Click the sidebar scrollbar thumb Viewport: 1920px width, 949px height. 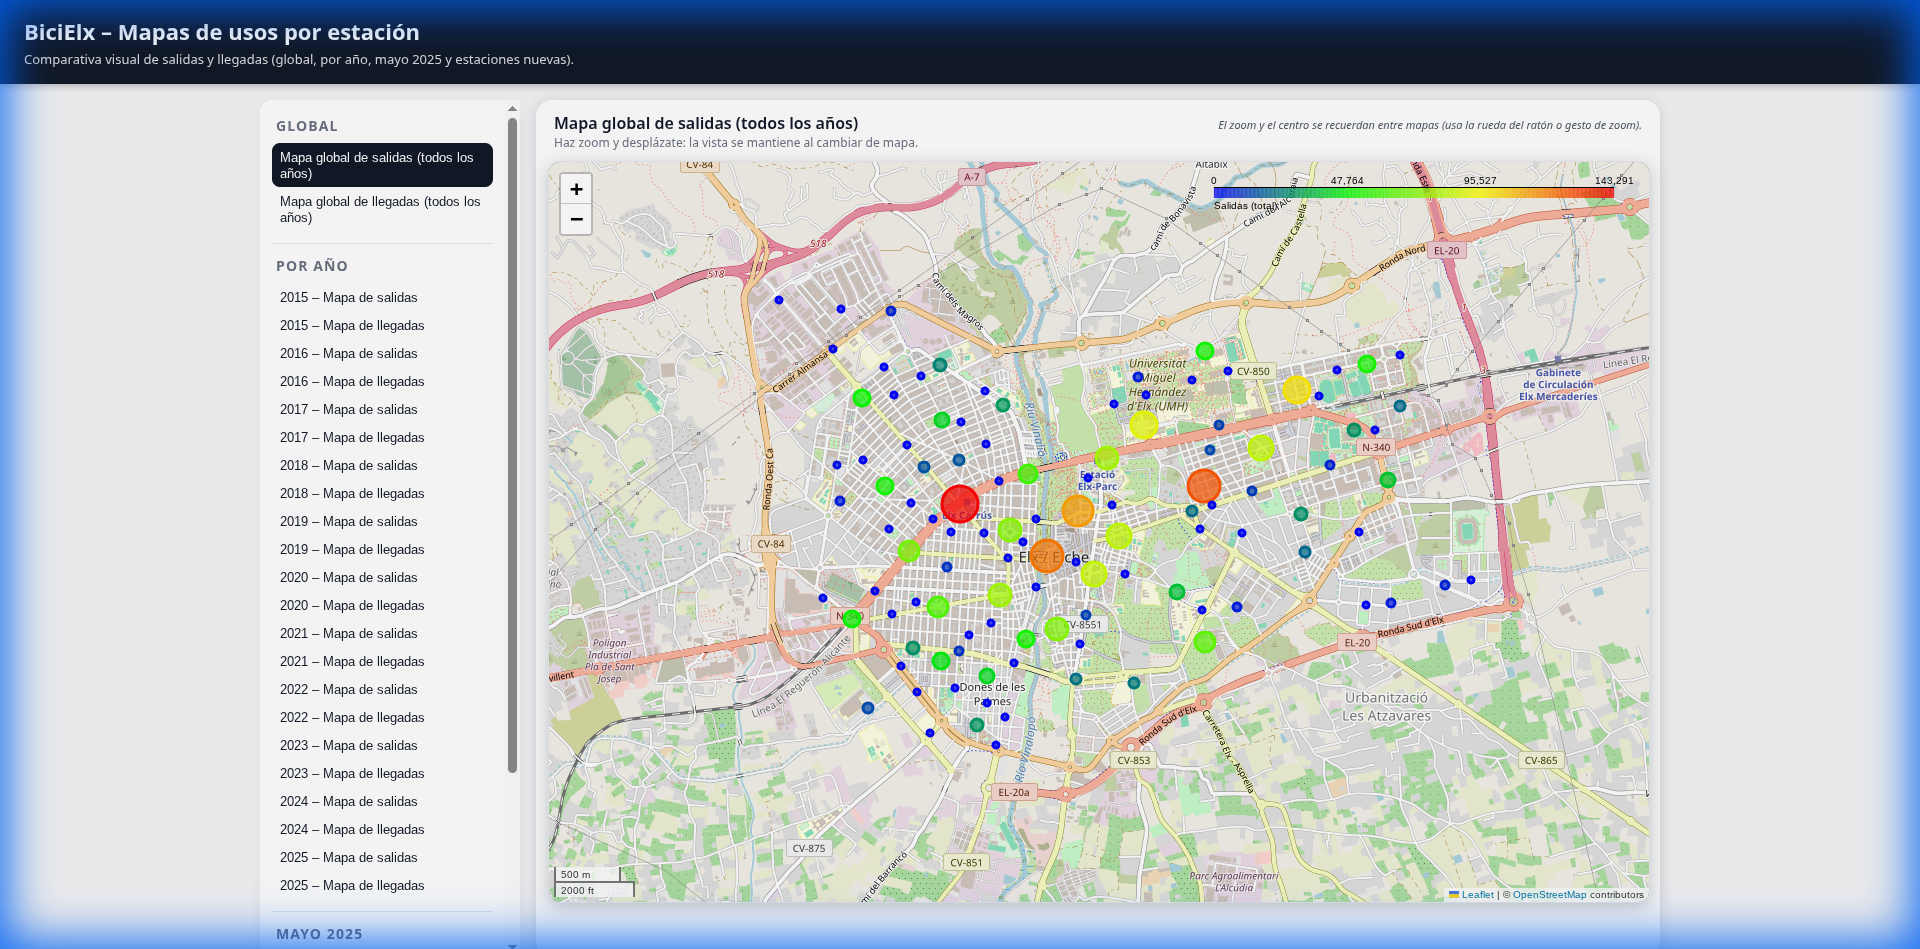point(513,445)
